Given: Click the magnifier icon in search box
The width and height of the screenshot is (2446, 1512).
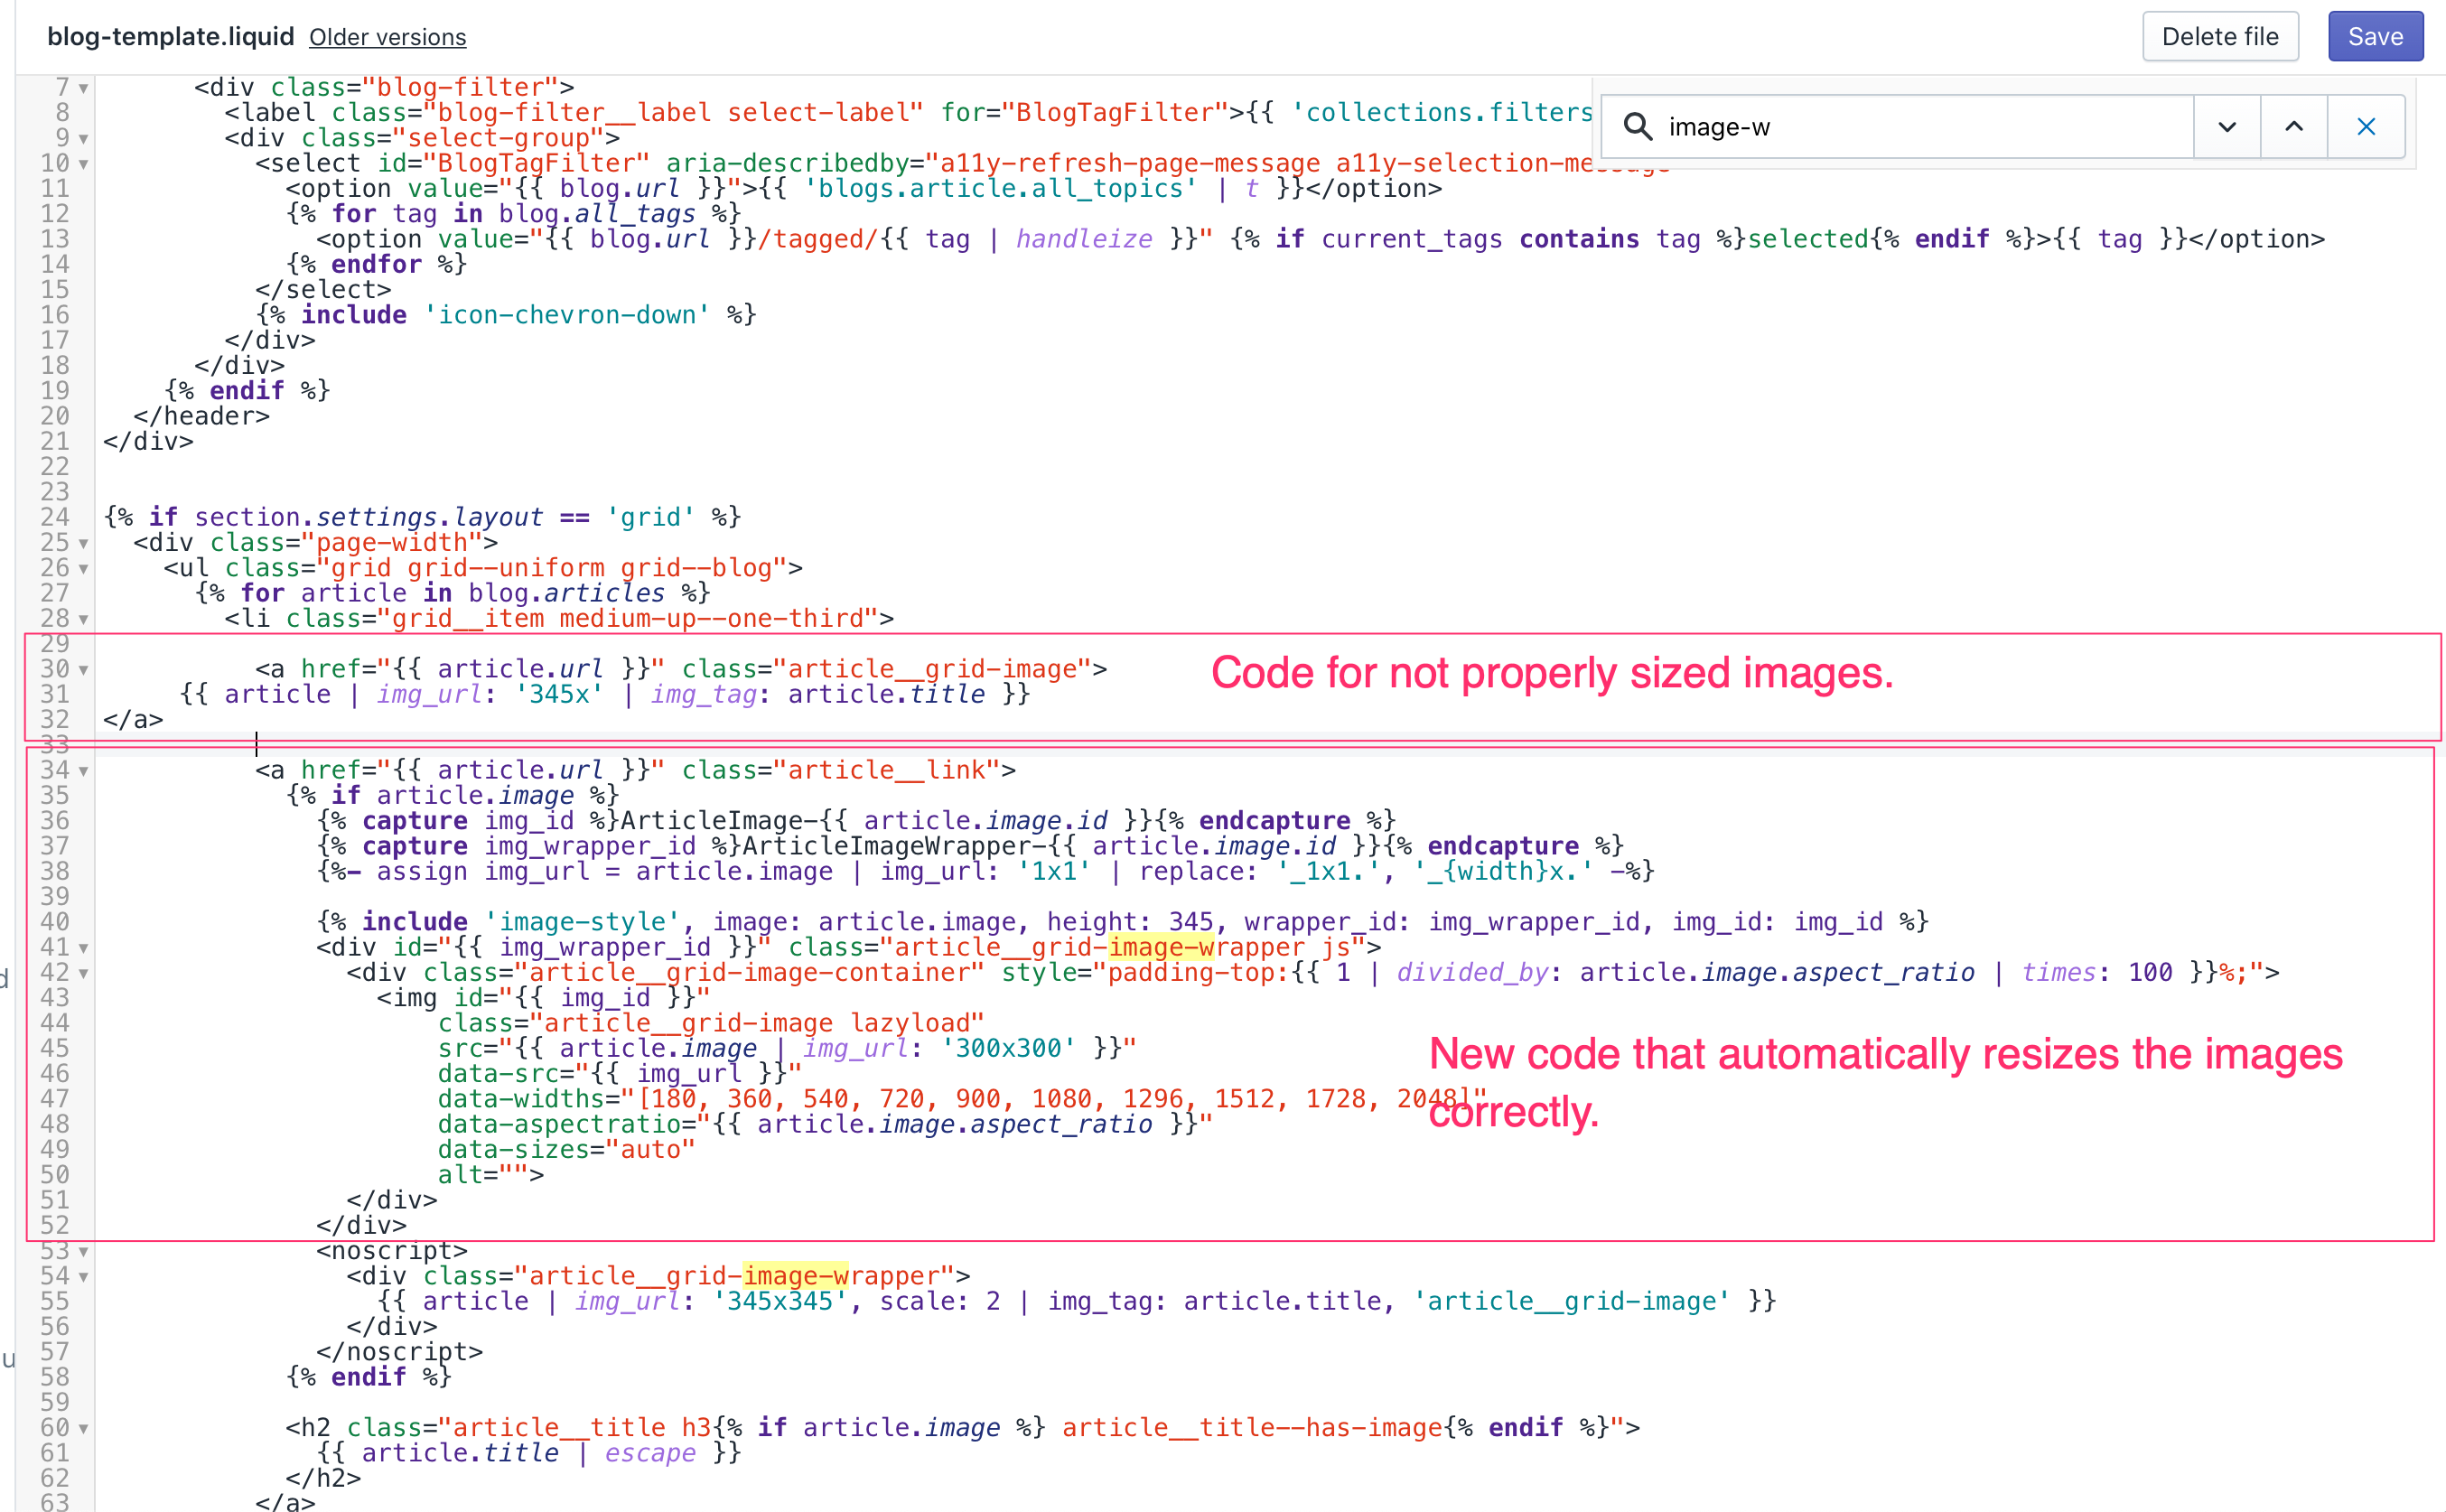Looking at the screenshot, I should (x=1637, y=127).
